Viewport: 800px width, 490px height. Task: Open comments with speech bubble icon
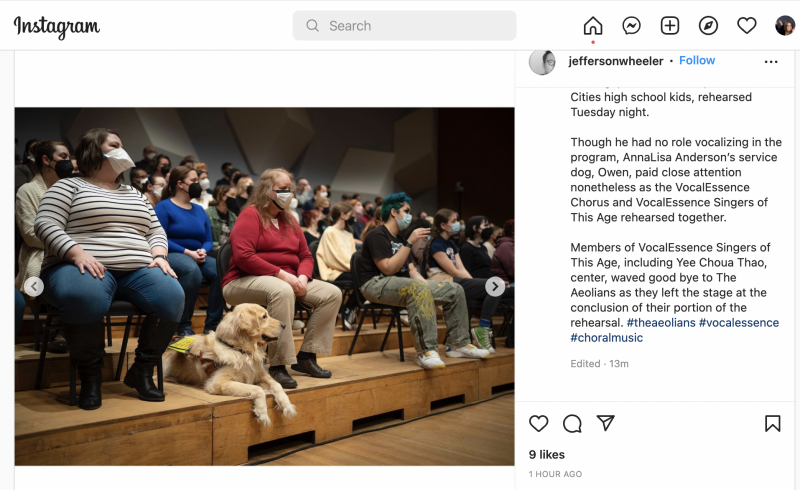point(572,424)
